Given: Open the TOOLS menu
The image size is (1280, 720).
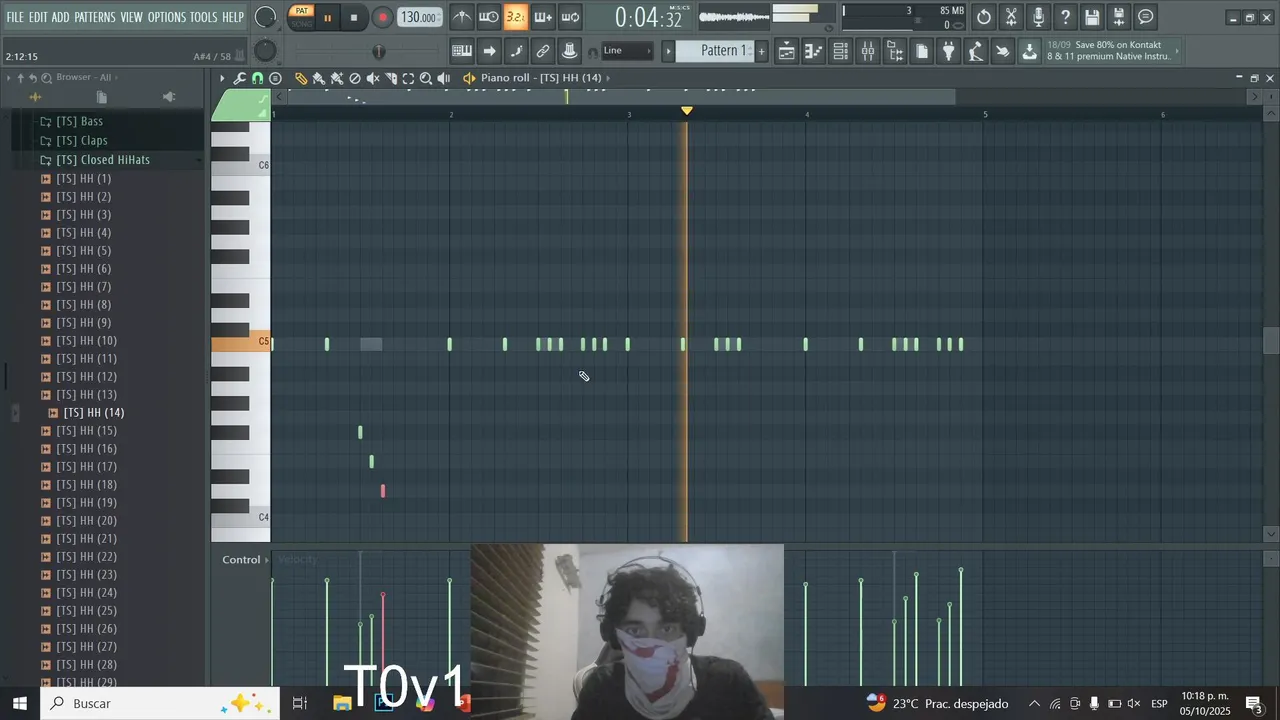Looking at the screenshot, I should coord(203,17).
